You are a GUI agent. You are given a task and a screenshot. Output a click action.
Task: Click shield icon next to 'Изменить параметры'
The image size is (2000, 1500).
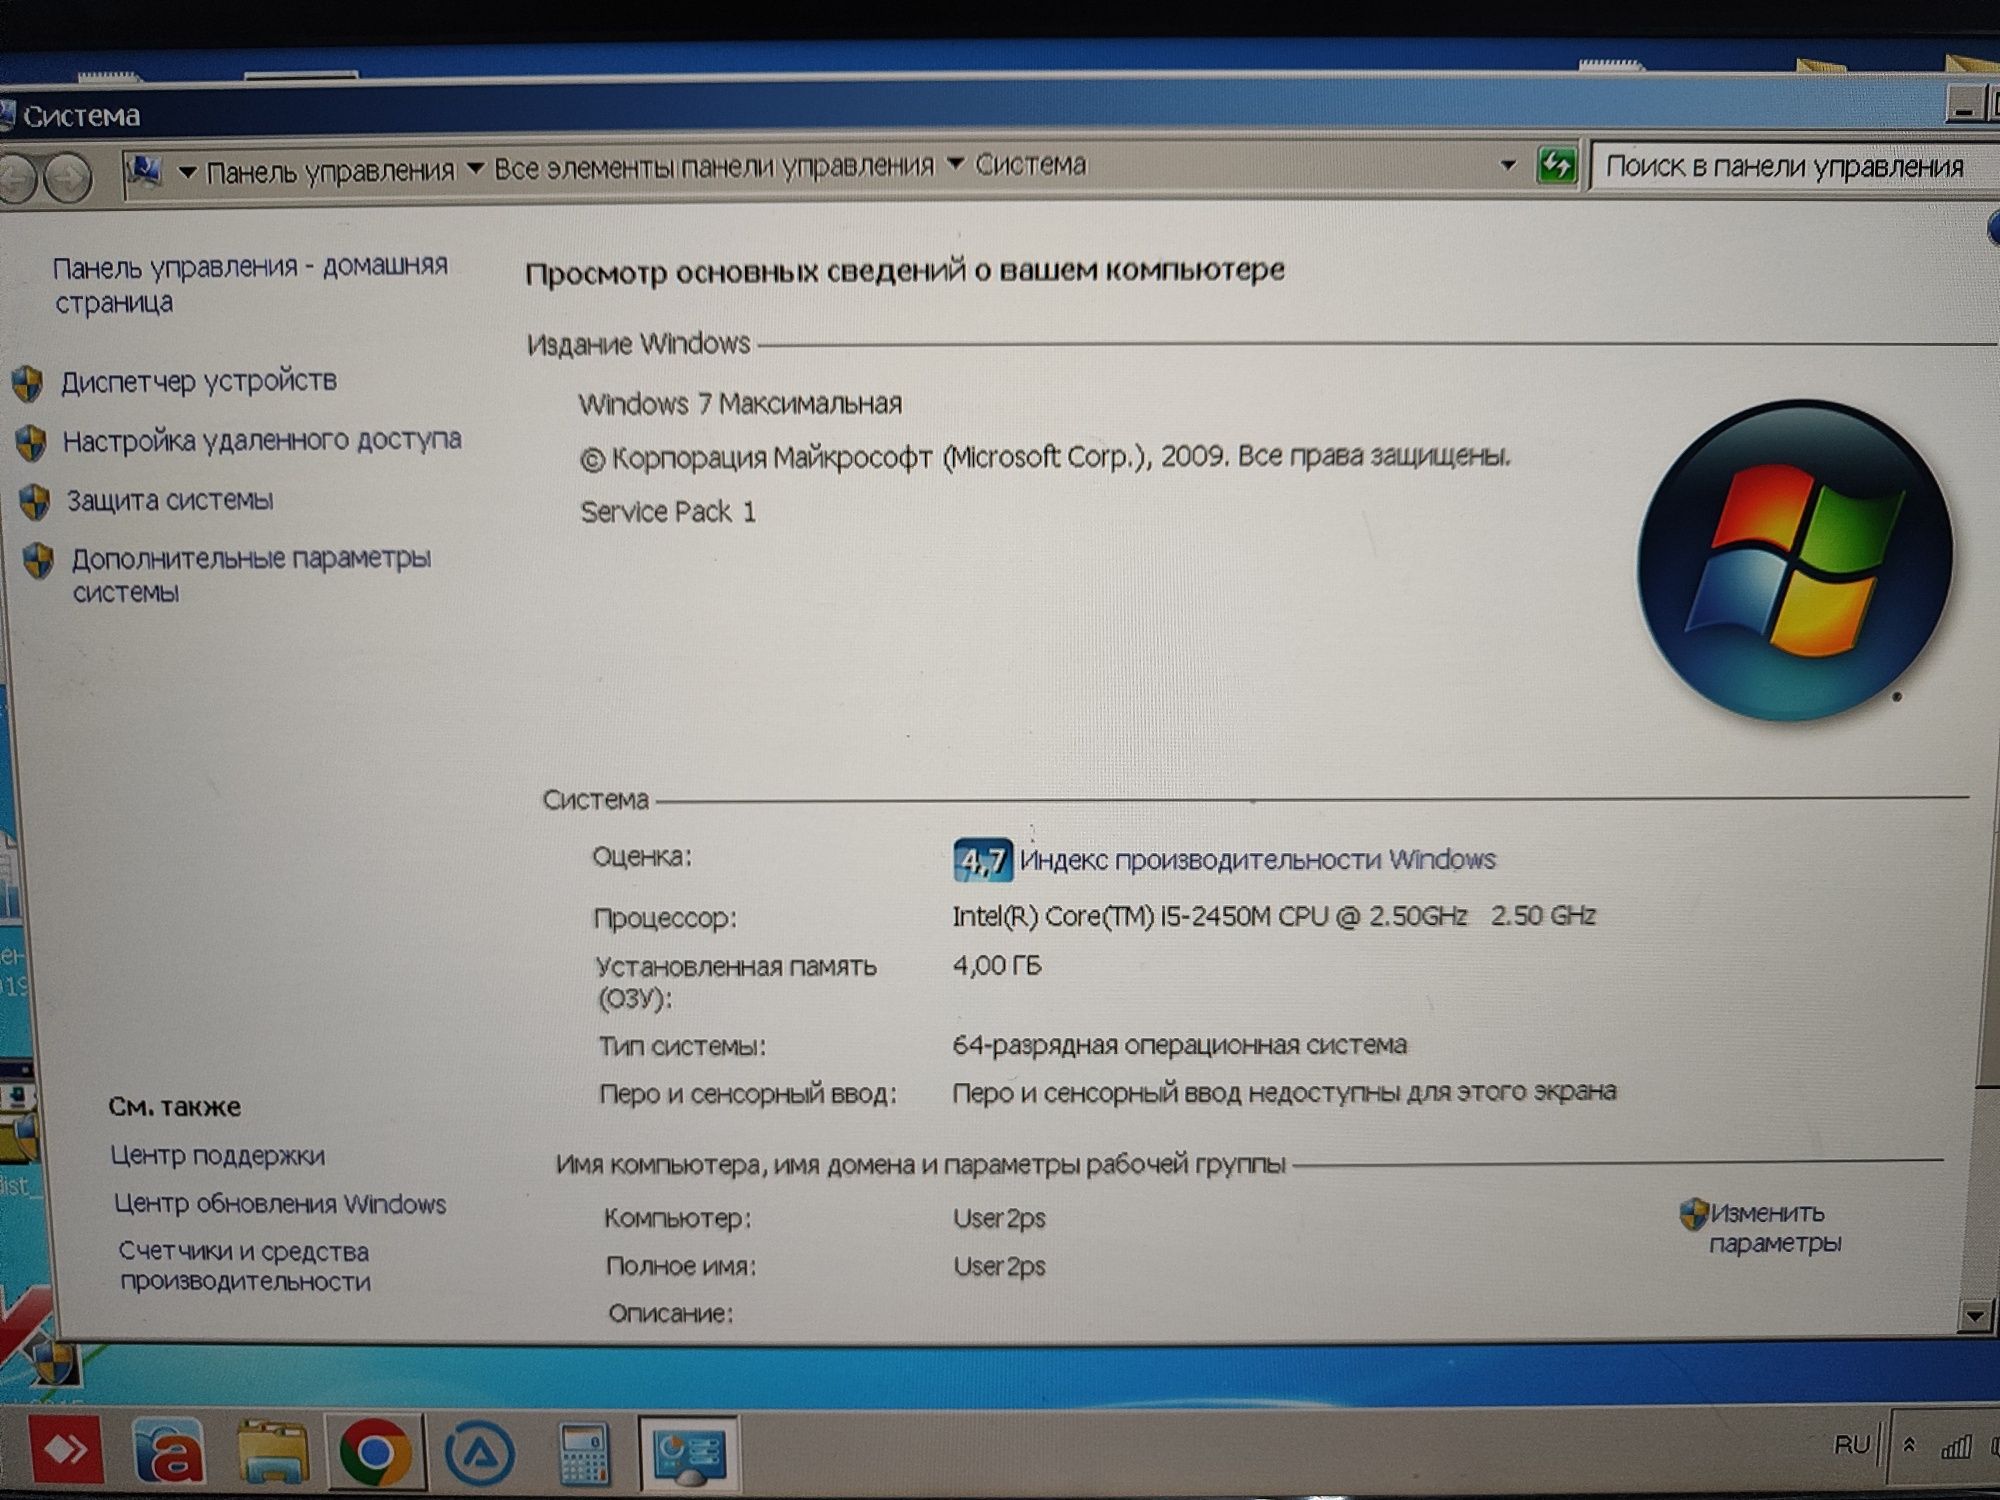[1693, 1214]
